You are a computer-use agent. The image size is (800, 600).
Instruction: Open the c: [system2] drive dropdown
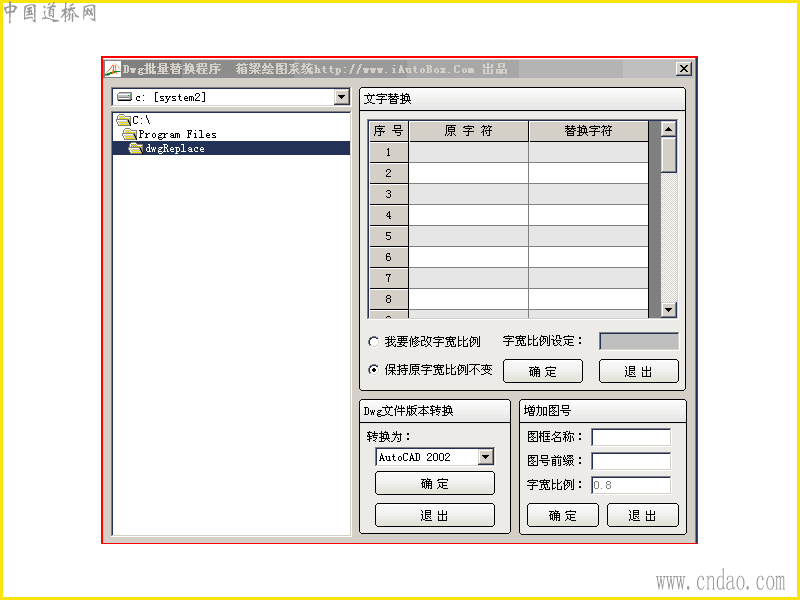click(x=341, y=97)
